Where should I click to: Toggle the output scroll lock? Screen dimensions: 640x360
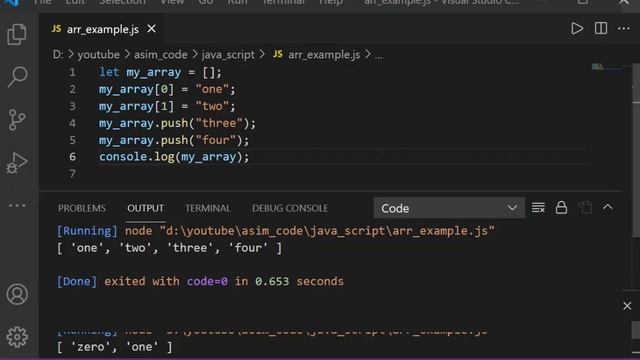561,208
